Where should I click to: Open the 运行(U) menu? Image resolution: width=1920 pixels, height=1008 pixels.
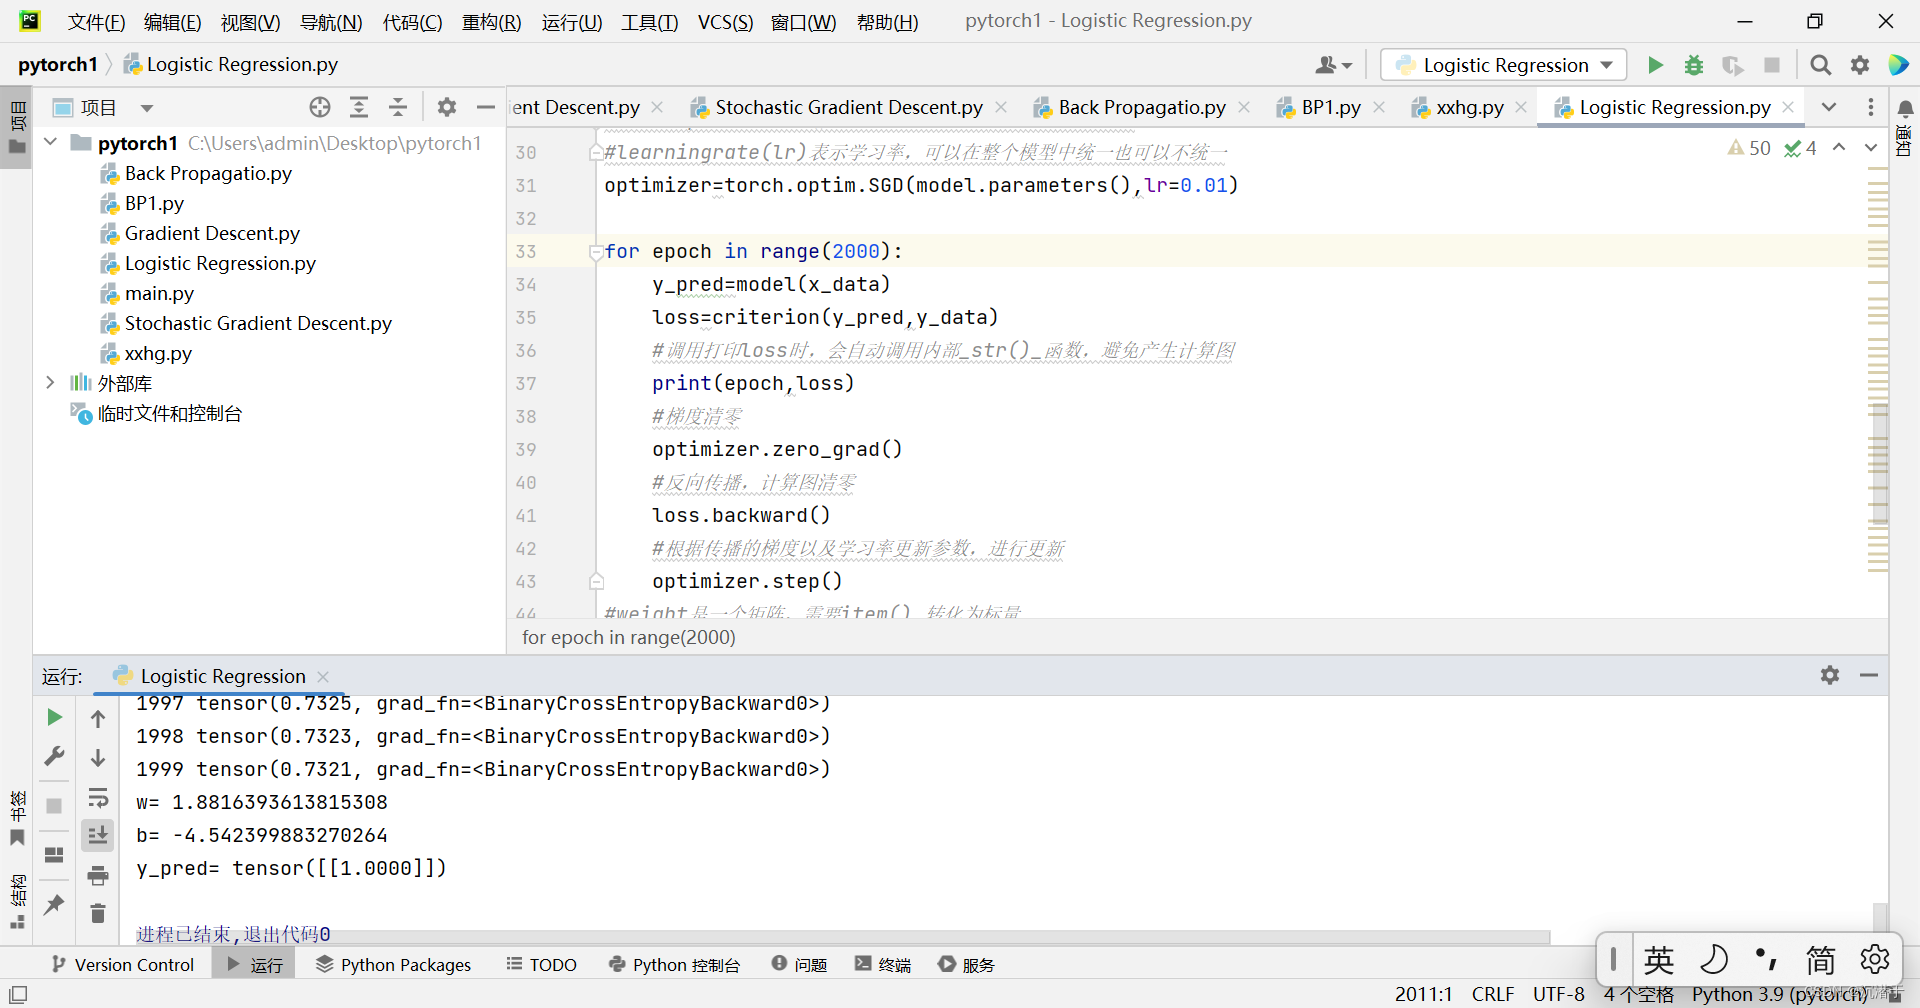(571, 22)
